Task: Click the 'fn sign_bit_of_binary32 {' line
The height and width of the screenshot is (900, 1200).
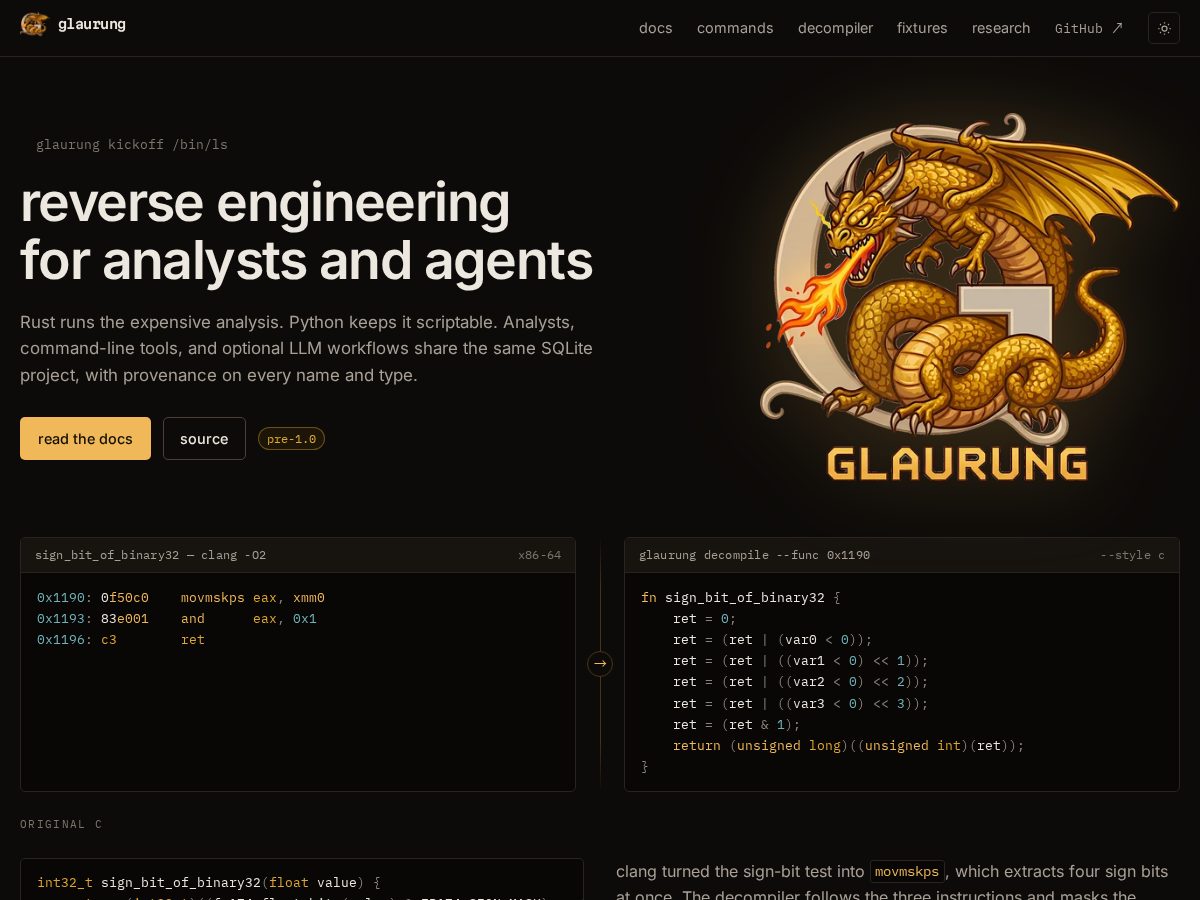Action: click(x=741, y=598)
